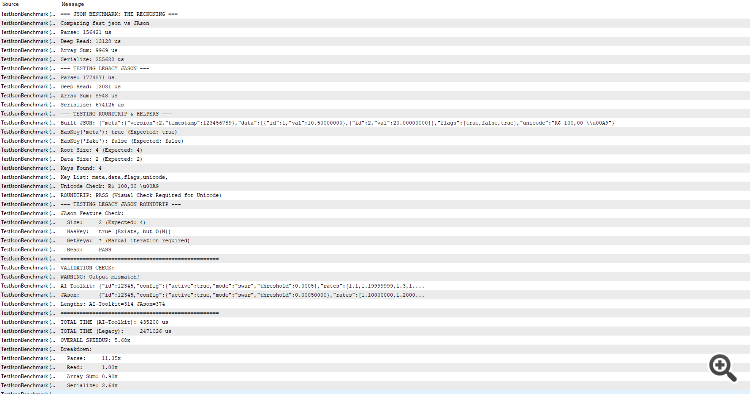
Task: Select the 'JSON BENCHMARK: THE RECKONING' log row
Action: click(375, 14)
